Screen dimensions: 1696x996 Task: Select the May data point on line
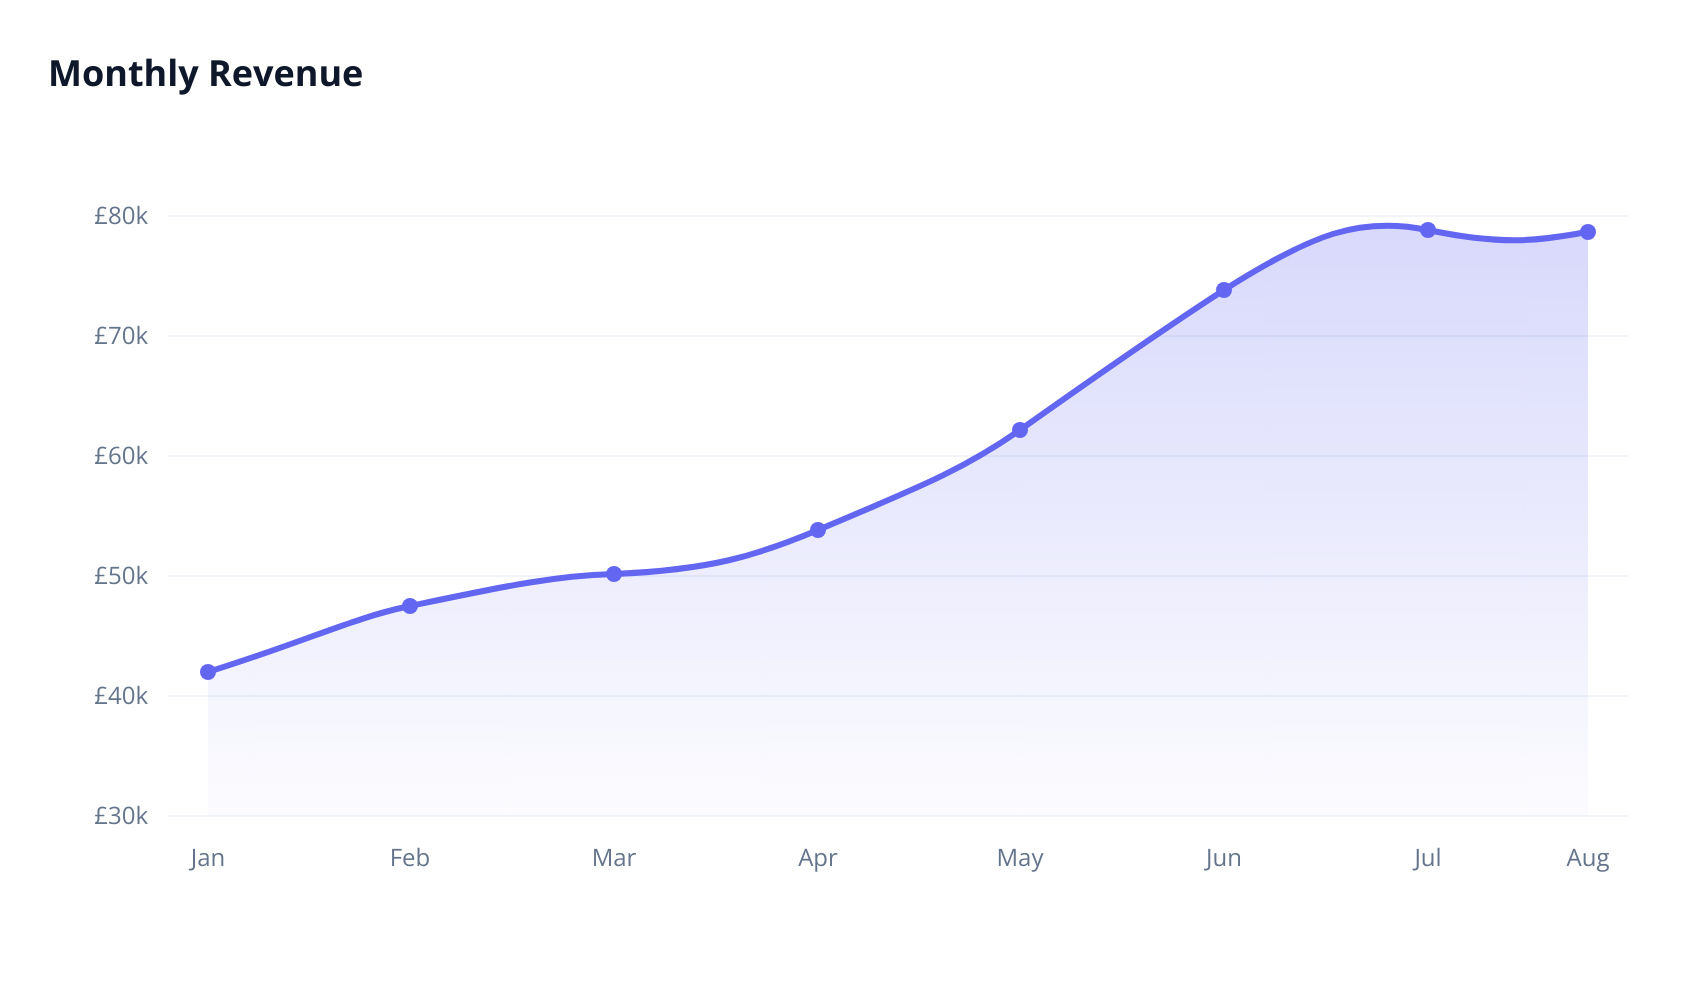tap(1020, 430)
